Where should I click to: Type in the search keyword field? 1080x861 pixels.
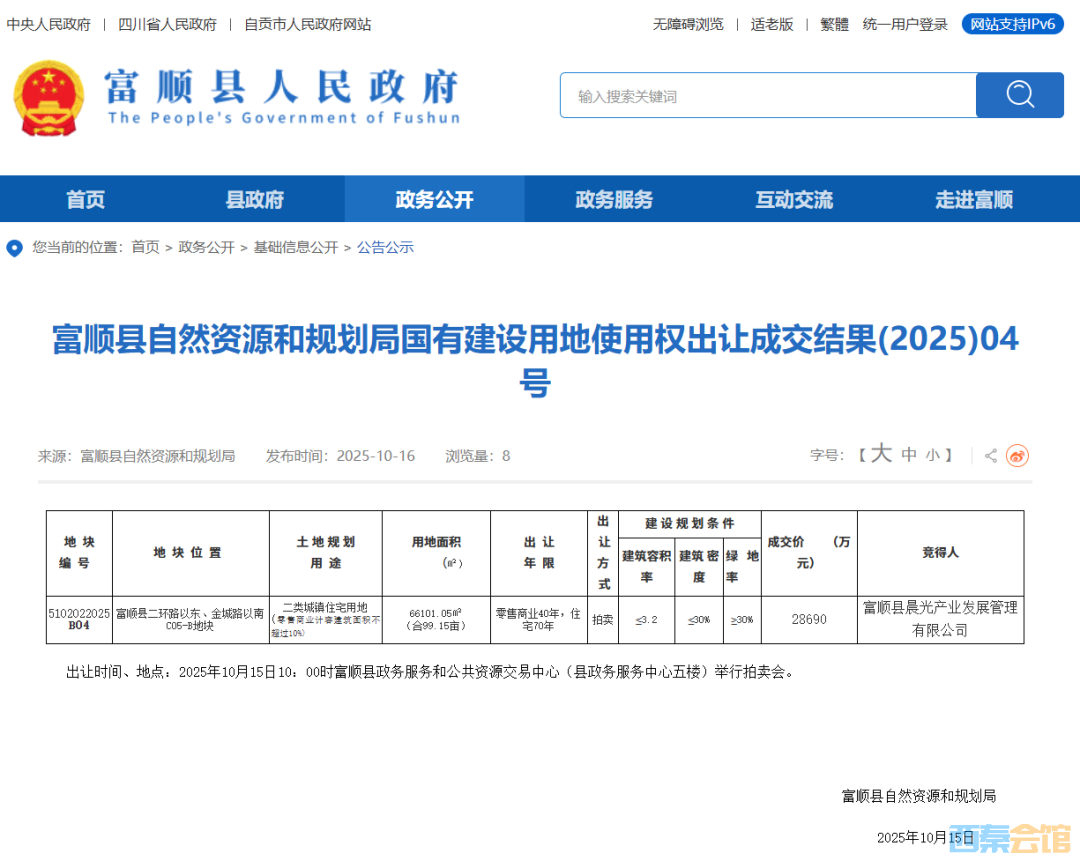pos(767,96)
